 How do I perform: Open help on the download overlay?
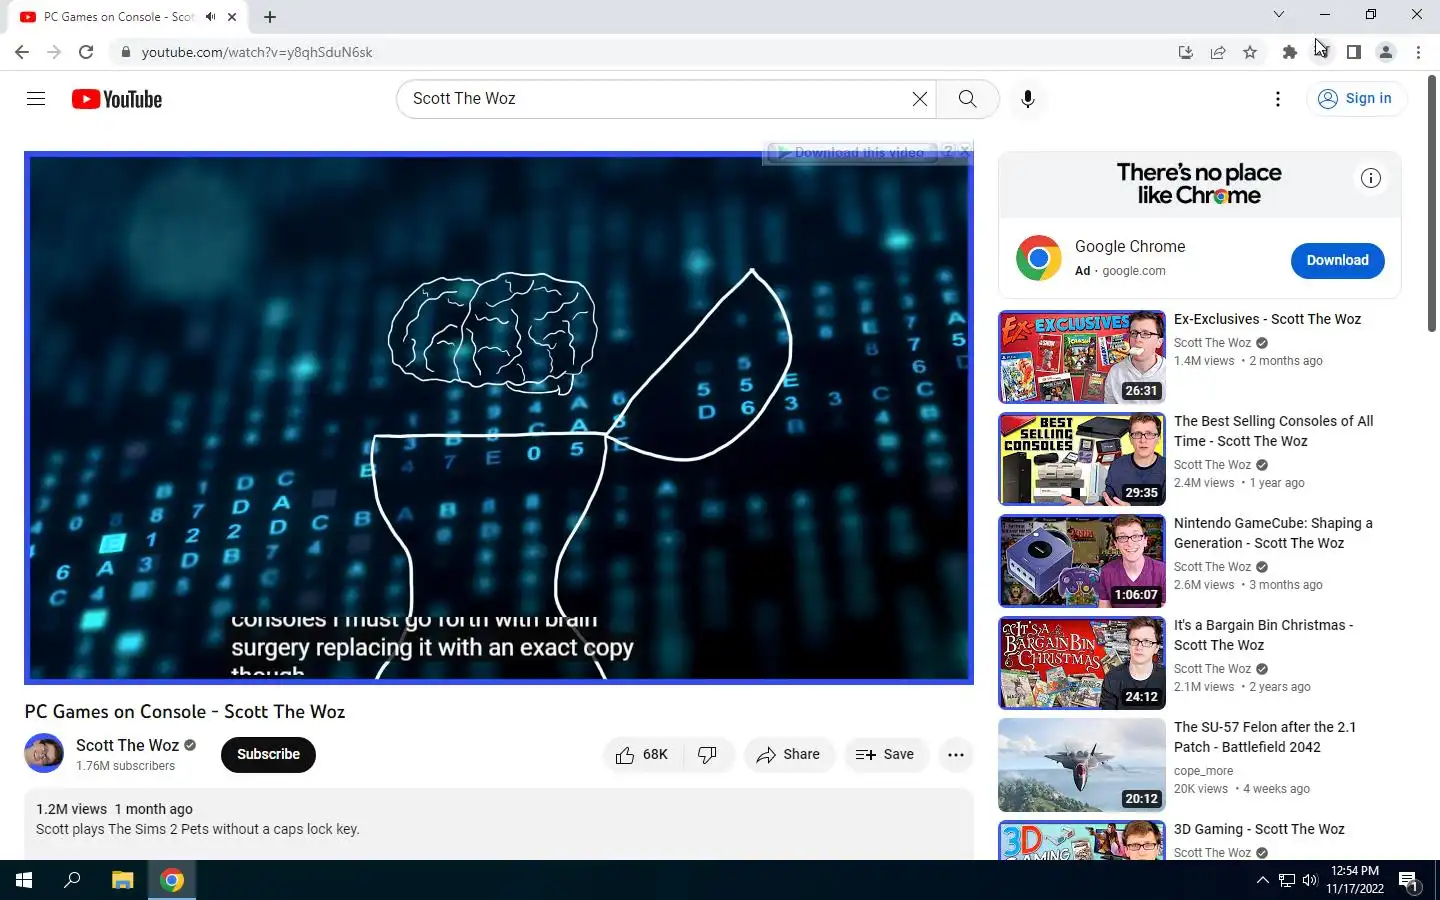tap(947, 152)
